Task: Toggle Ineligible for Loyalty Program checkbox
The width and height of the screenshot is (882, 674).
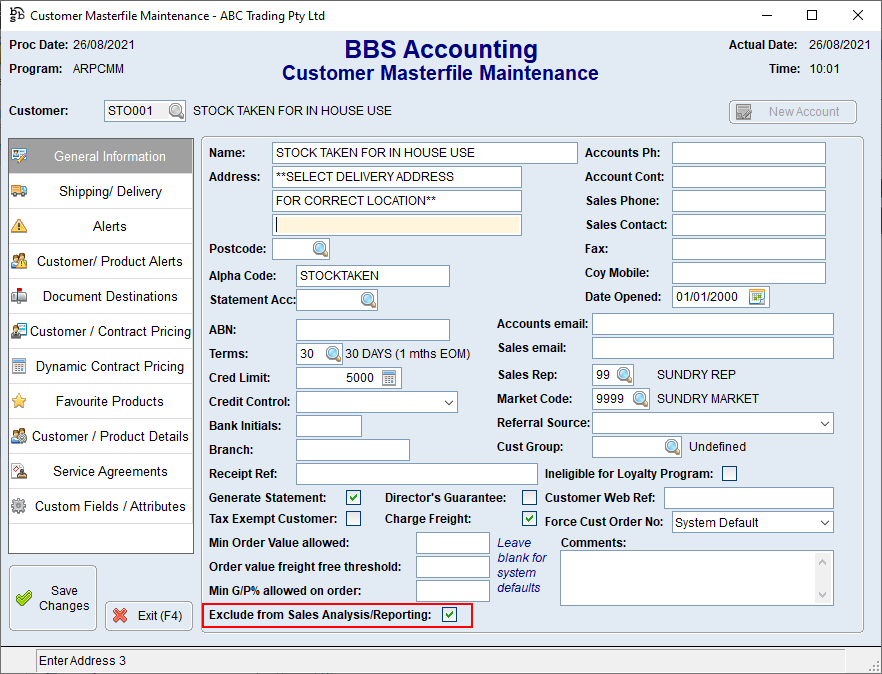Action: (729, 474)
